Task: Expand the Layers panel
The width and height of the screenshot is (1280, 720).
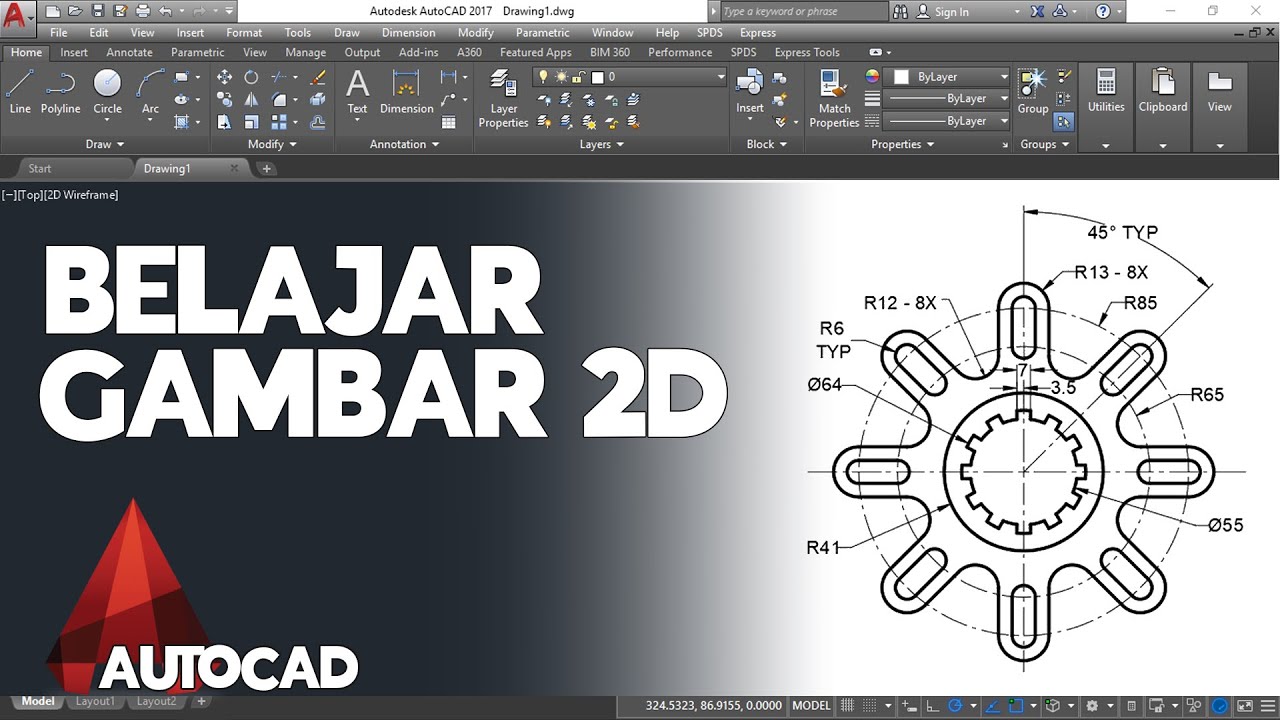Action: point(601,144)
